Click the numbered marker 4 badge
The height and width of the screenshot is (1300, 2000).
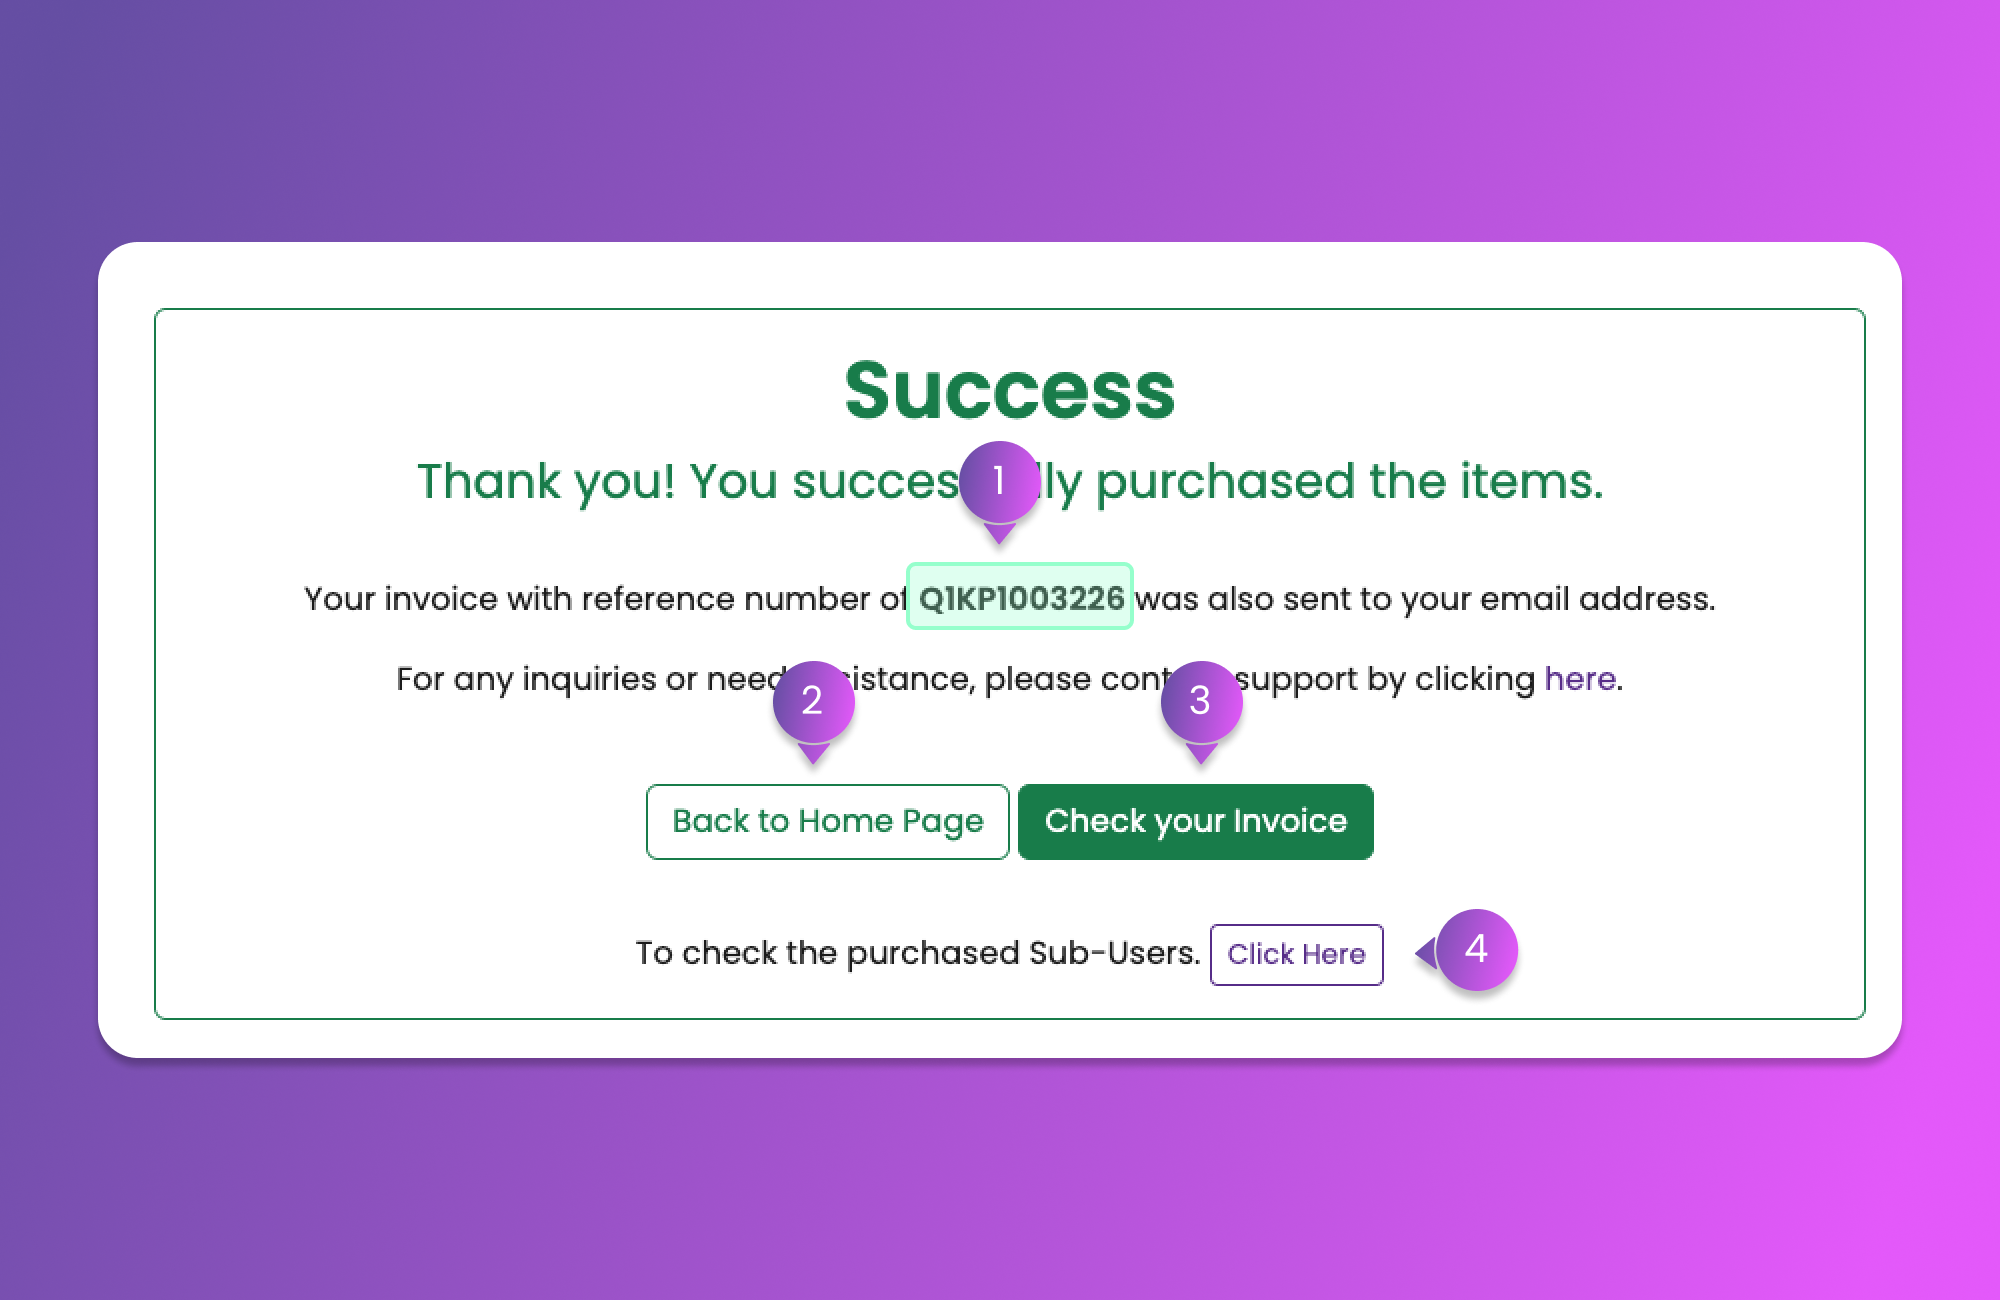[1476, 949]
